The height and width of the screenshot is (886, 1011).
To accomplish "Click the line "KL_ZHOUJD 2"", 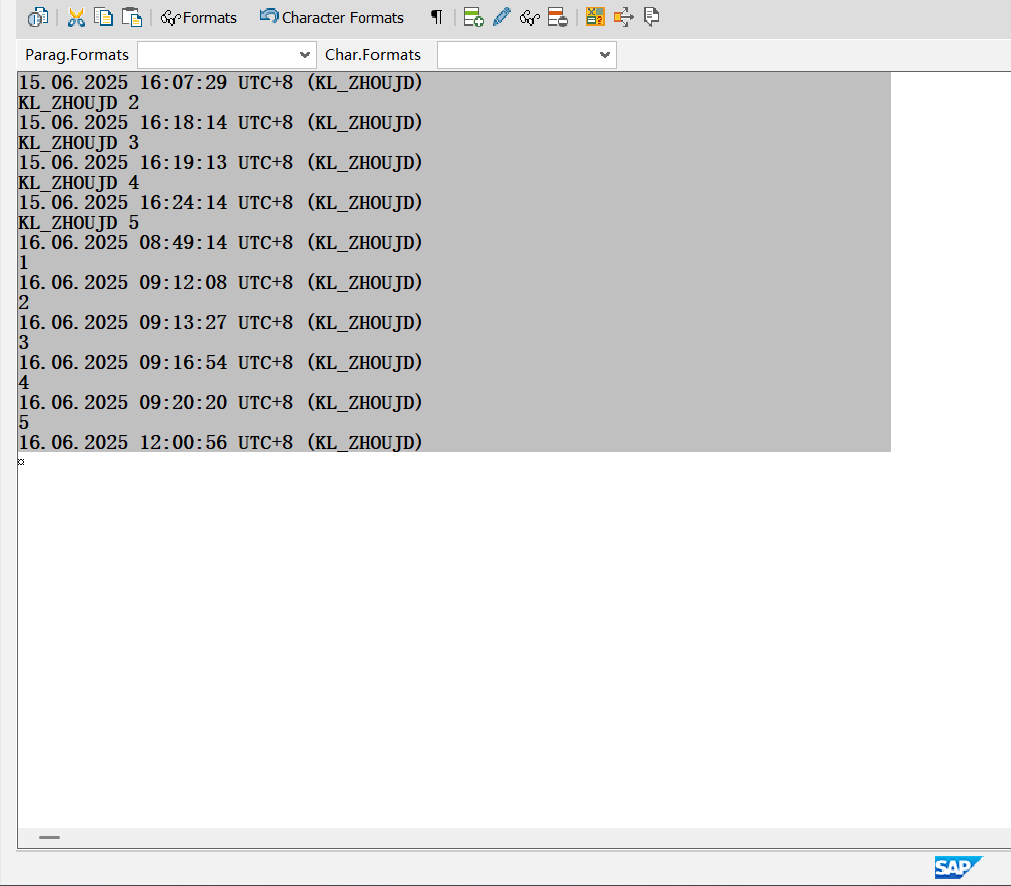I will point(79,103).
